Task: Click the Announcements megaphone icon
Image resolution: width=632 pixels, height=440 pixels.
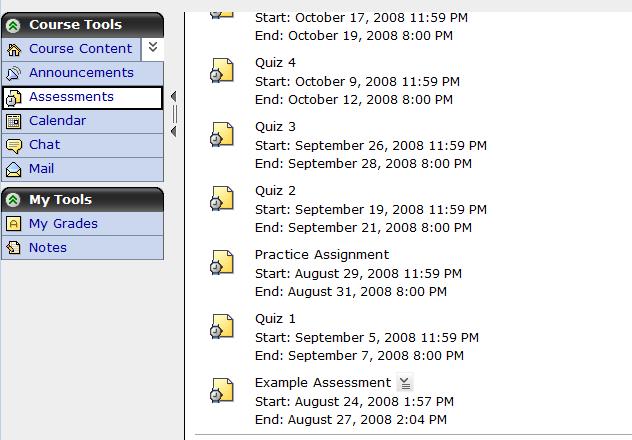Action: (13, 73)
